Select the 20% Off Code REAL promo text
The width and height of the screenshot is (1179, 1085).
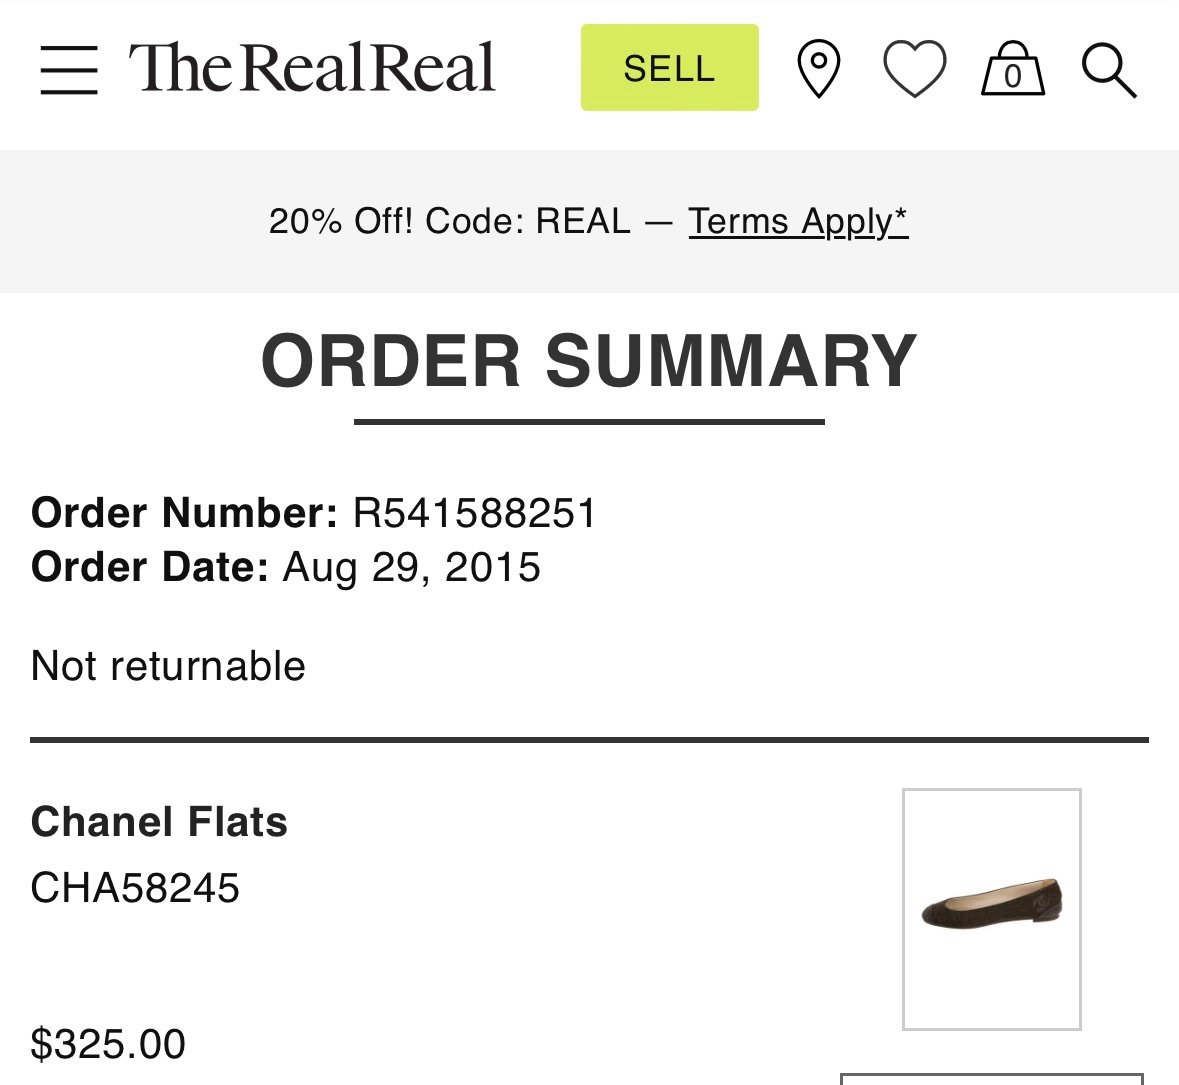[450, 221]
